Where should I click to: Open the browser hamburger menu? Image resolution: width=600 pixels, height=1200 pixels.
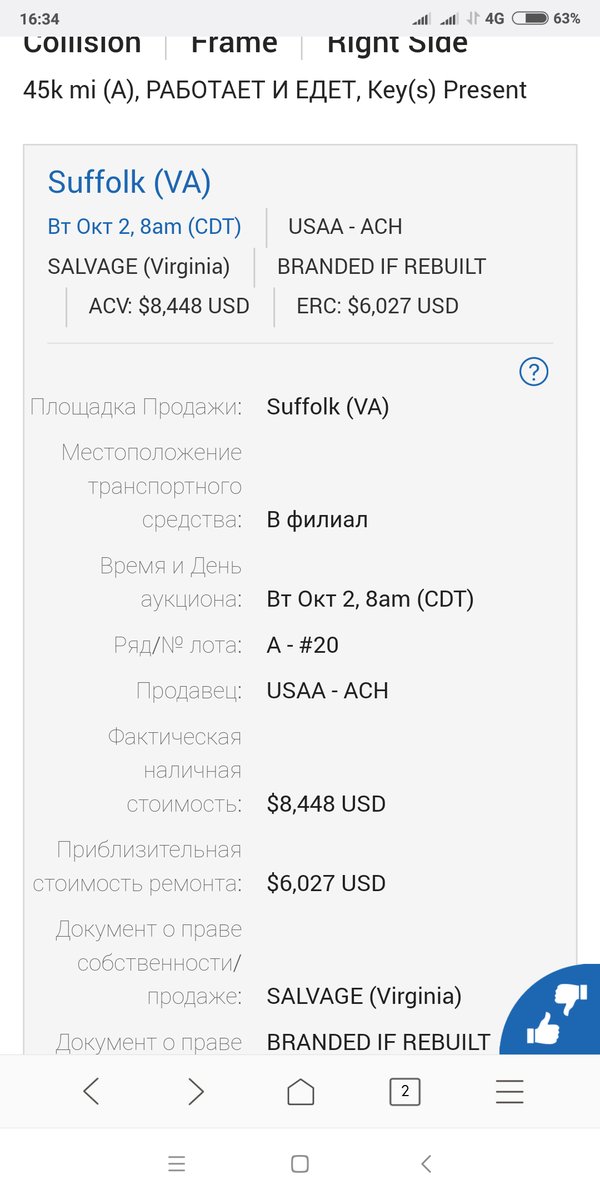click(509, 1091)
